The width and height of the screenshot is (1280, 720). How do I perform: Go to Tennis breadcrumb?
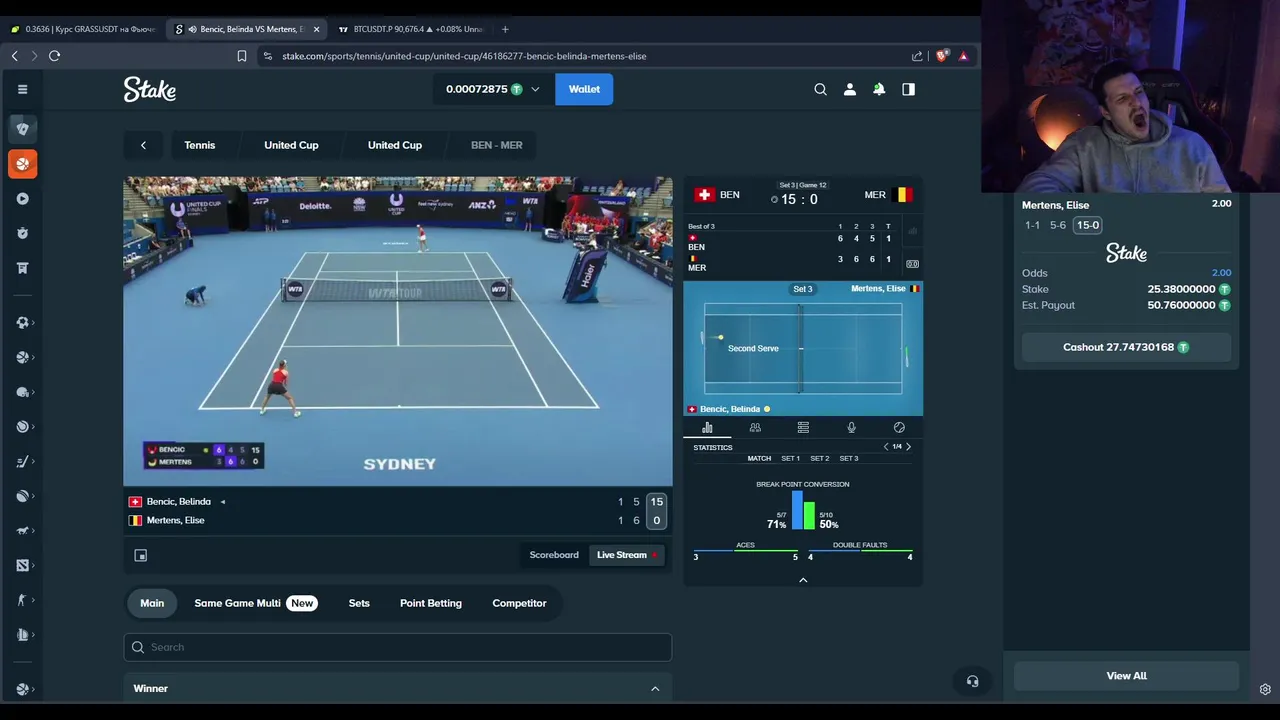pos(199,145)
